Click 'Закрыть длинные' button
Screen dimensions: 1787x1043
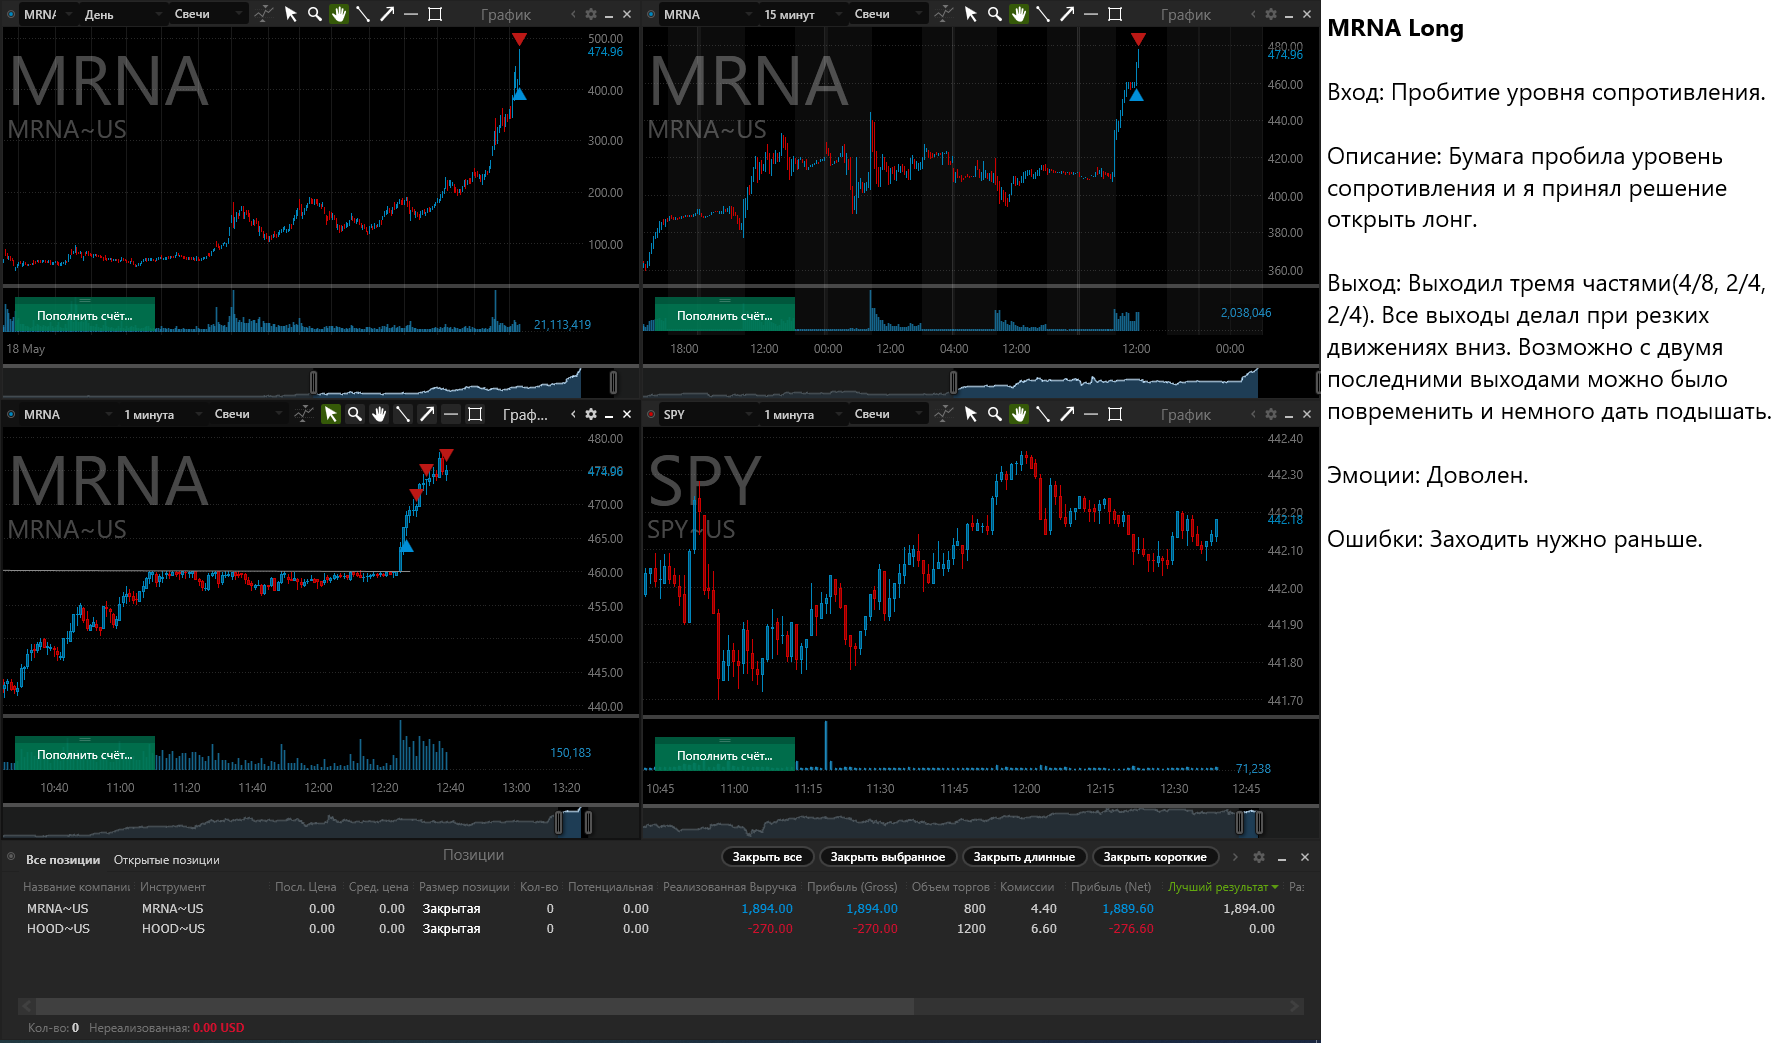coord(1024,857)
